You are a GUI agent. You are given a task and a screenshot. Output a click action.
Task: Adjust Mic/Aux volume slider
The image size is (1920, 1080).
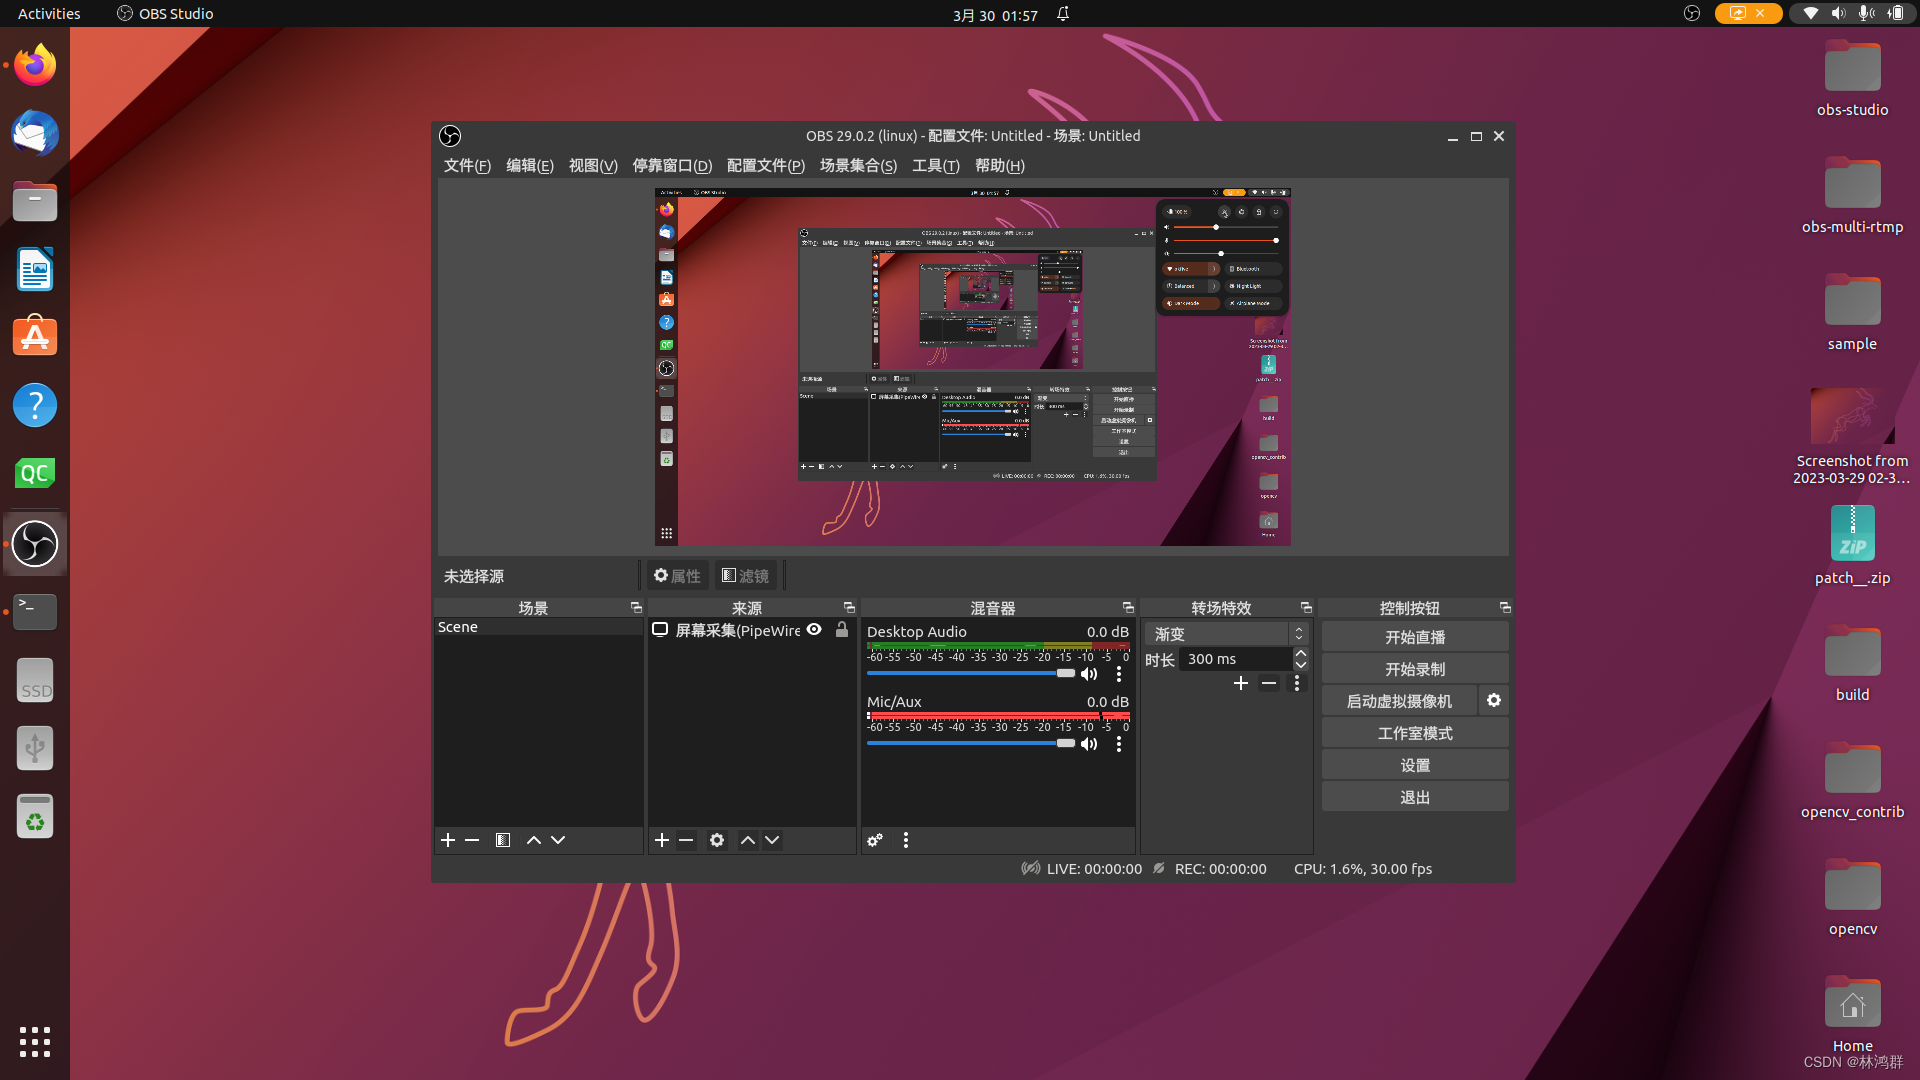[x=970, y=744]
